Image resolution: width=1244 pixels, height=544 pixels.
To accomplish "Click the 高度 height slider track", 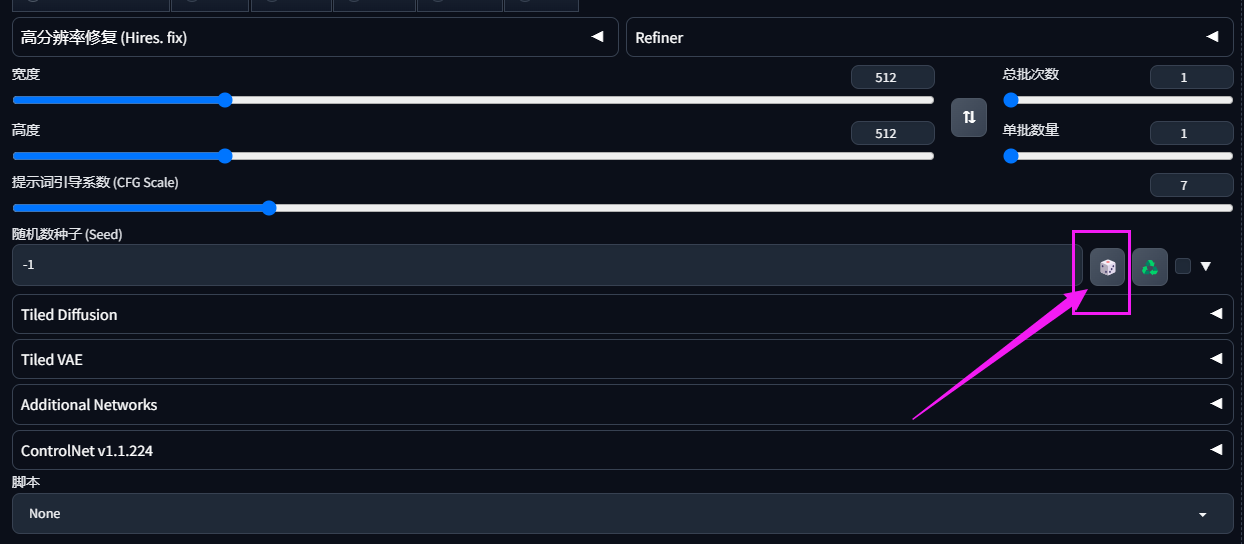I will point(473,156).
